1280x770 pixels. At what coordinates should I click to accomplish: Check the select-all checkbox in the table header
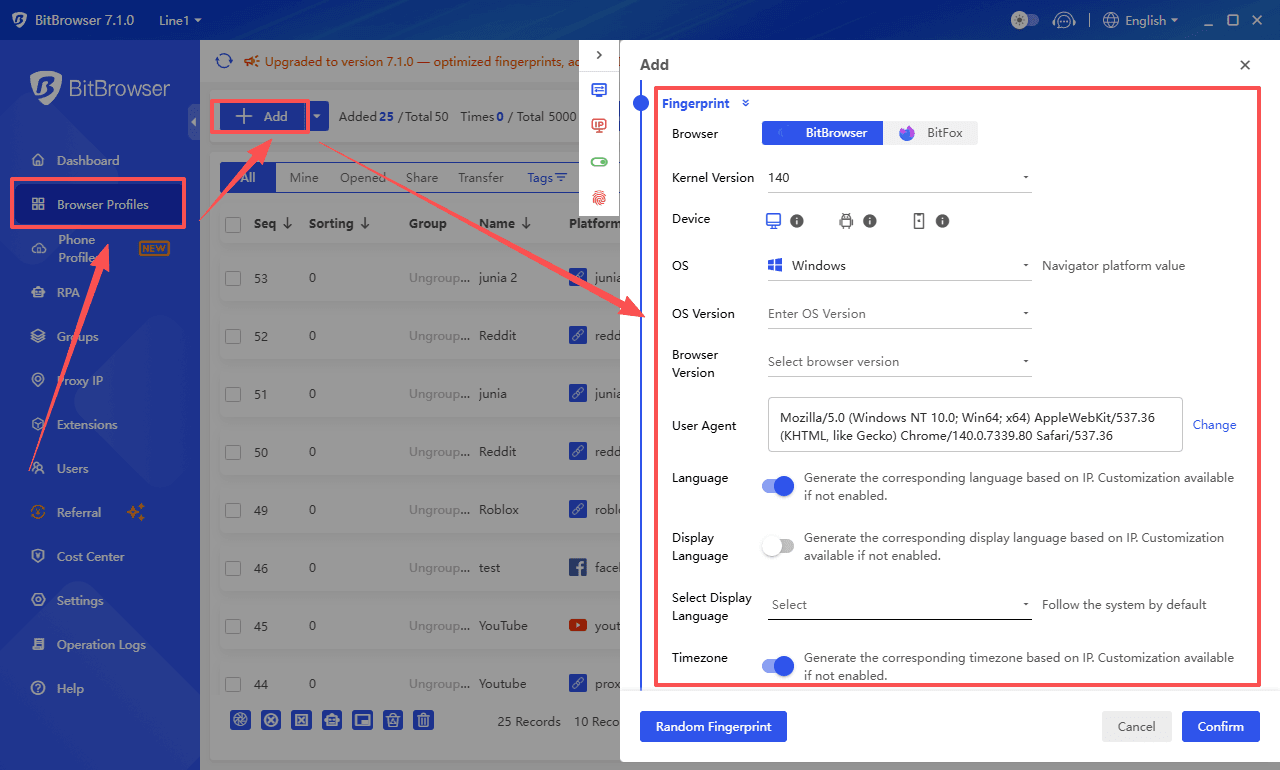click(234, 223)
